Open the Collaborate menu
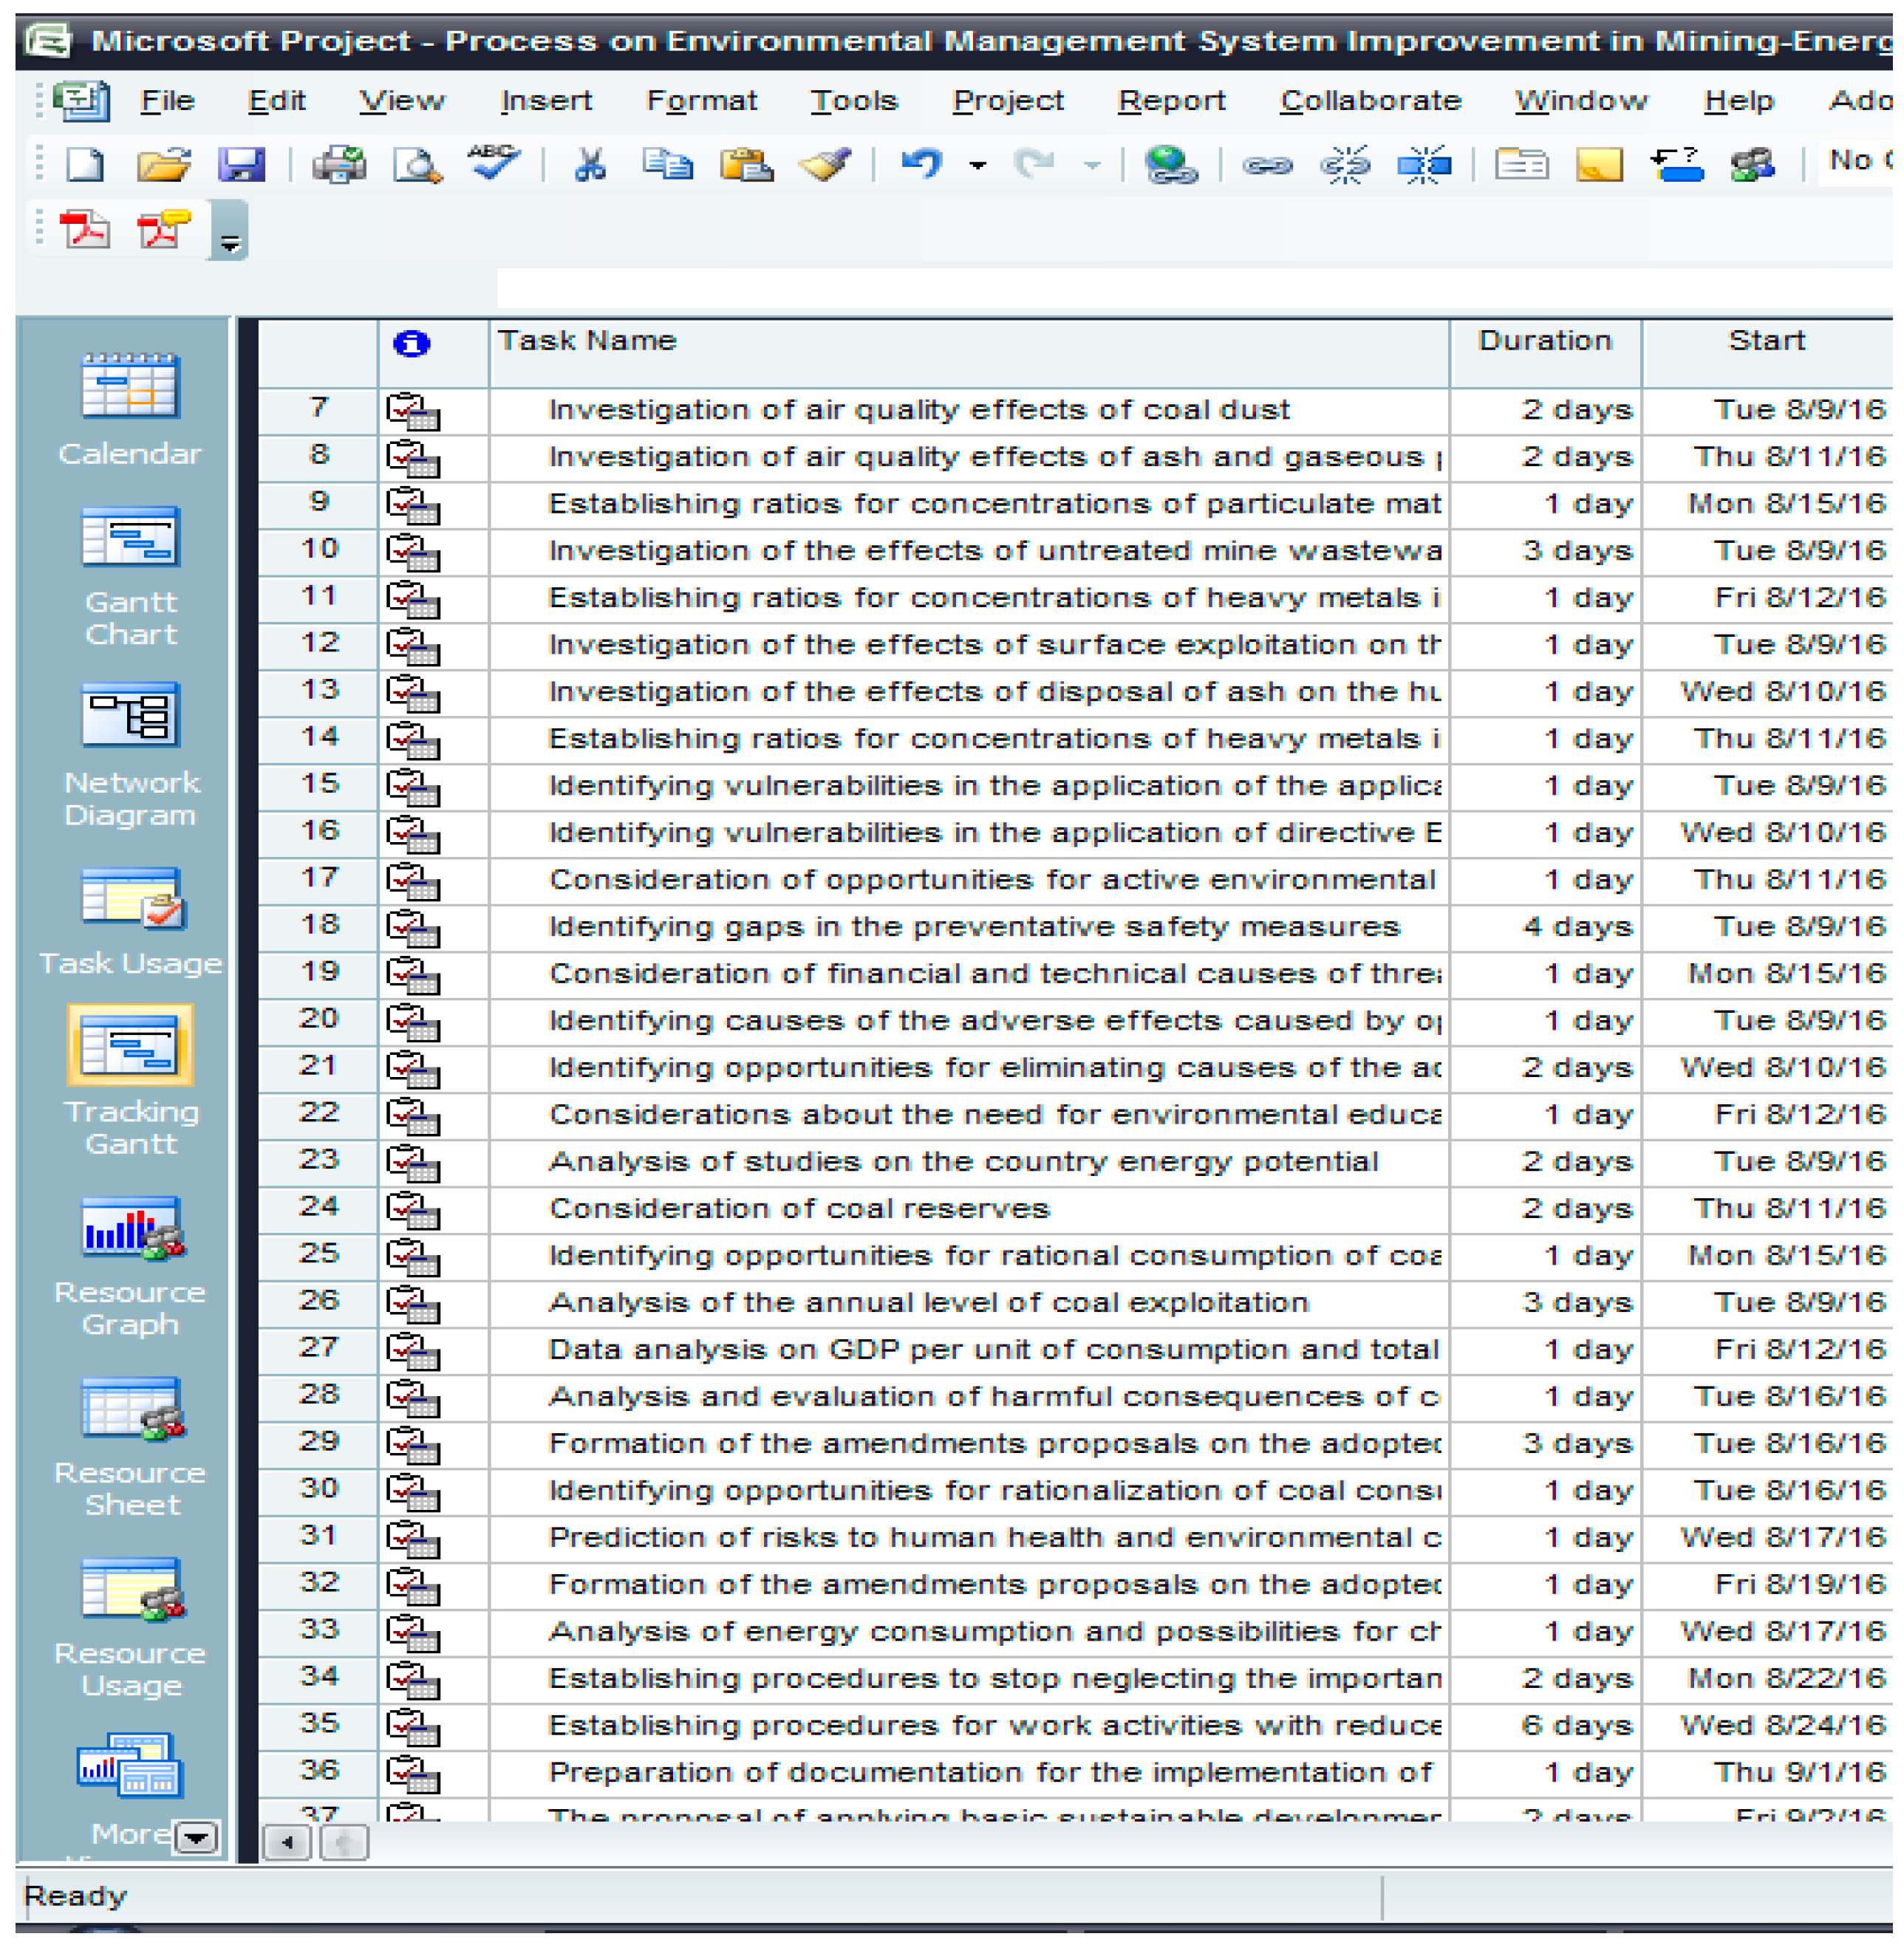 pos(1370,100)
